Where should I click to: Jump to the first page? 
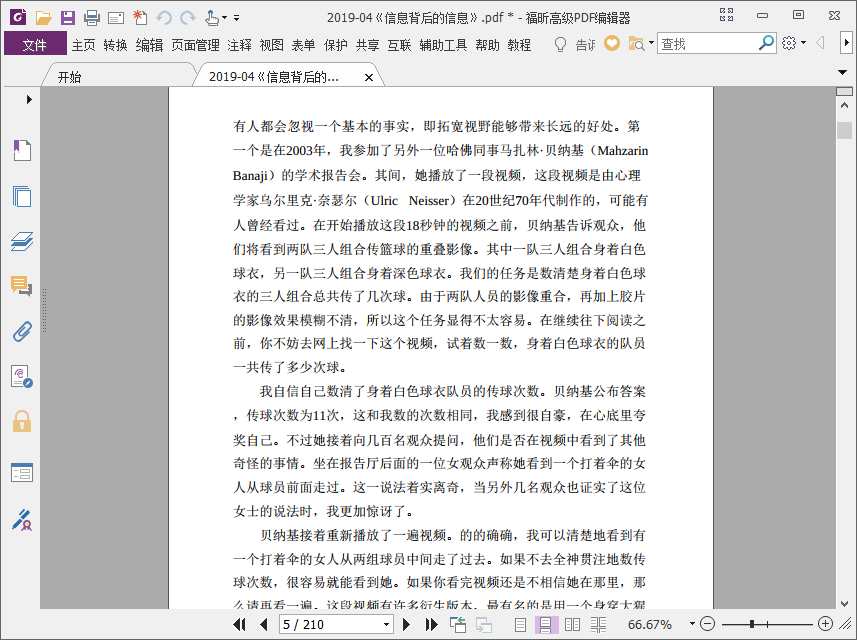point(239,624)
